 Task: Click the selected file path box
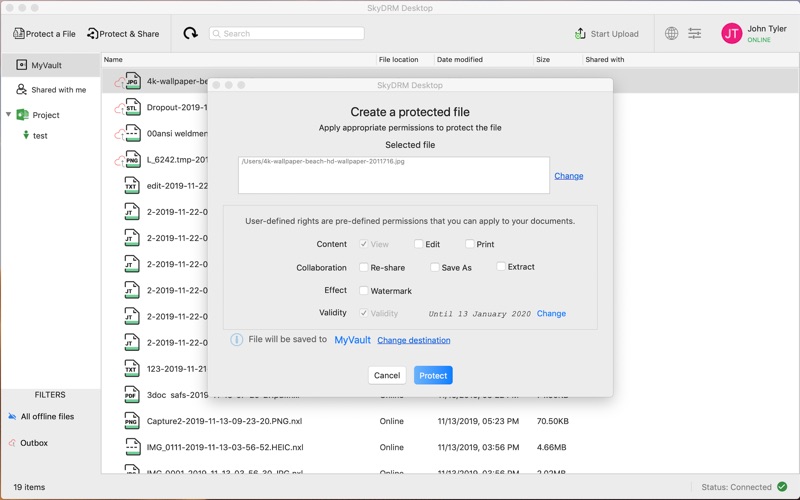[x=394, y=175]
